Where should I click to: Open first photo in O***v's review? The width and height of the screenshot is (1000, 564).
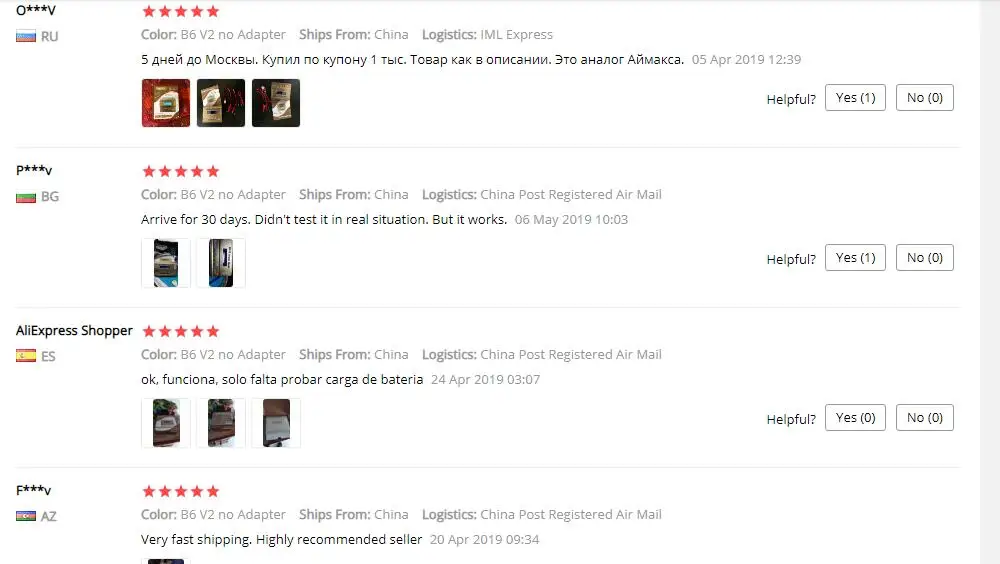coord(166,103)
